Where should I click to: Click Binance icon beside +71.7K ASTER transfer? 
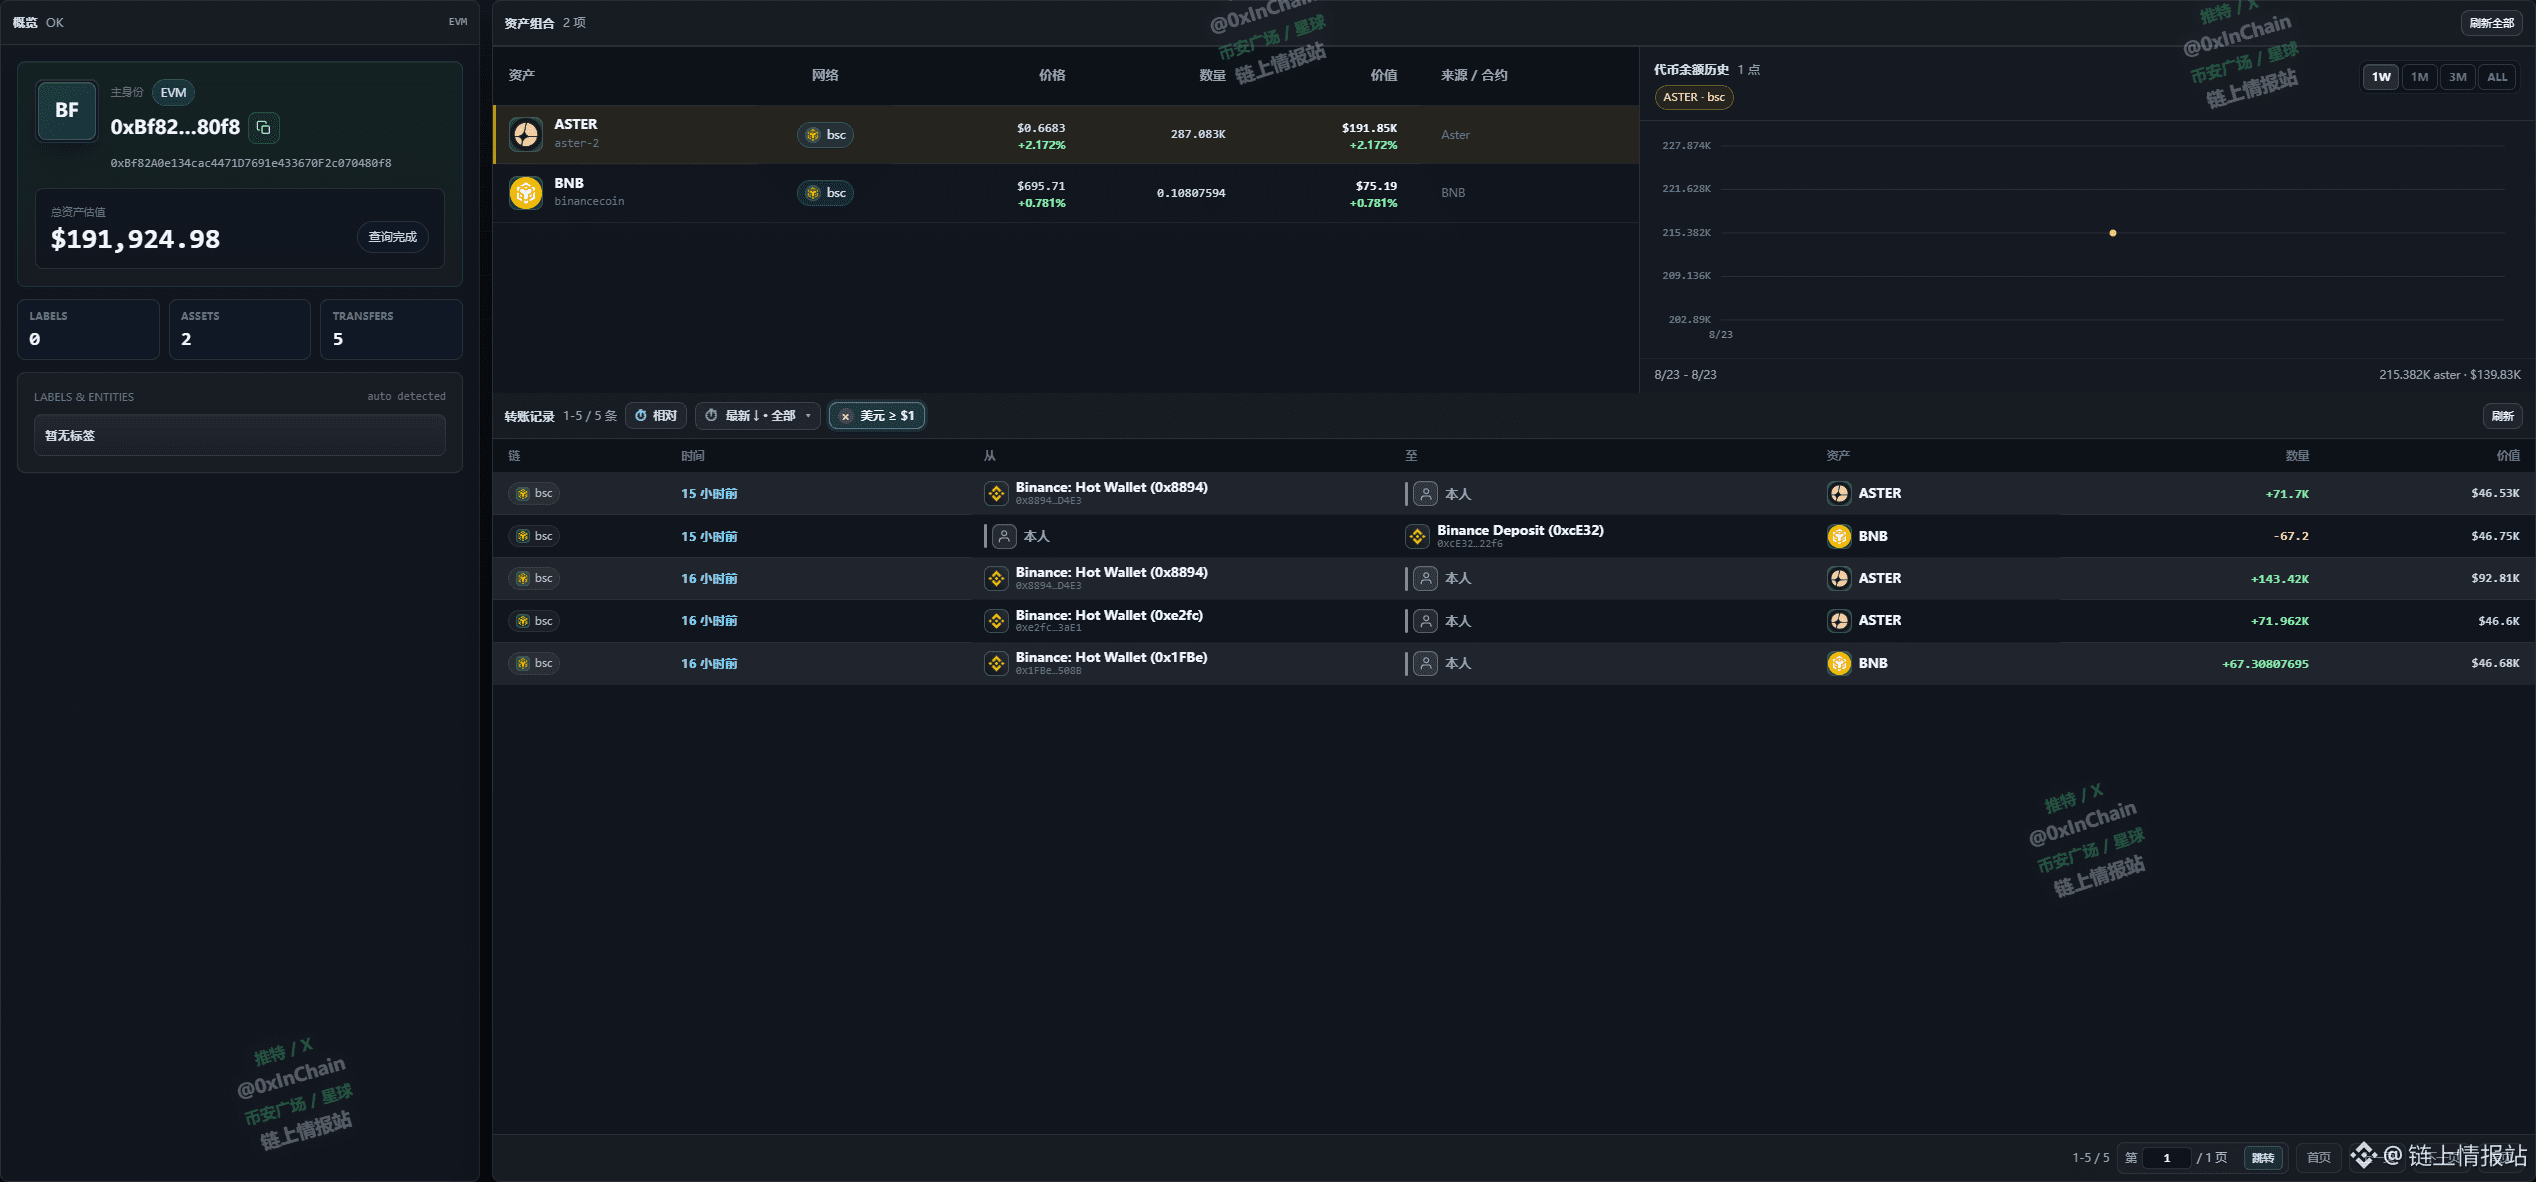point(996,494)
